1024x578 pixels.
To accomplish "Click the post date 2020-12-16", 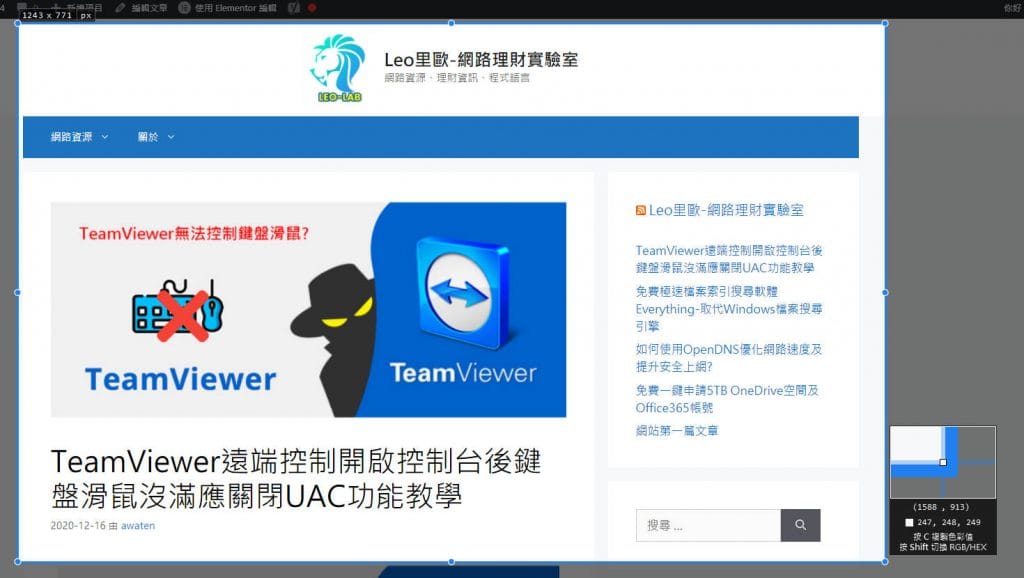I will (x=78, y=525).
